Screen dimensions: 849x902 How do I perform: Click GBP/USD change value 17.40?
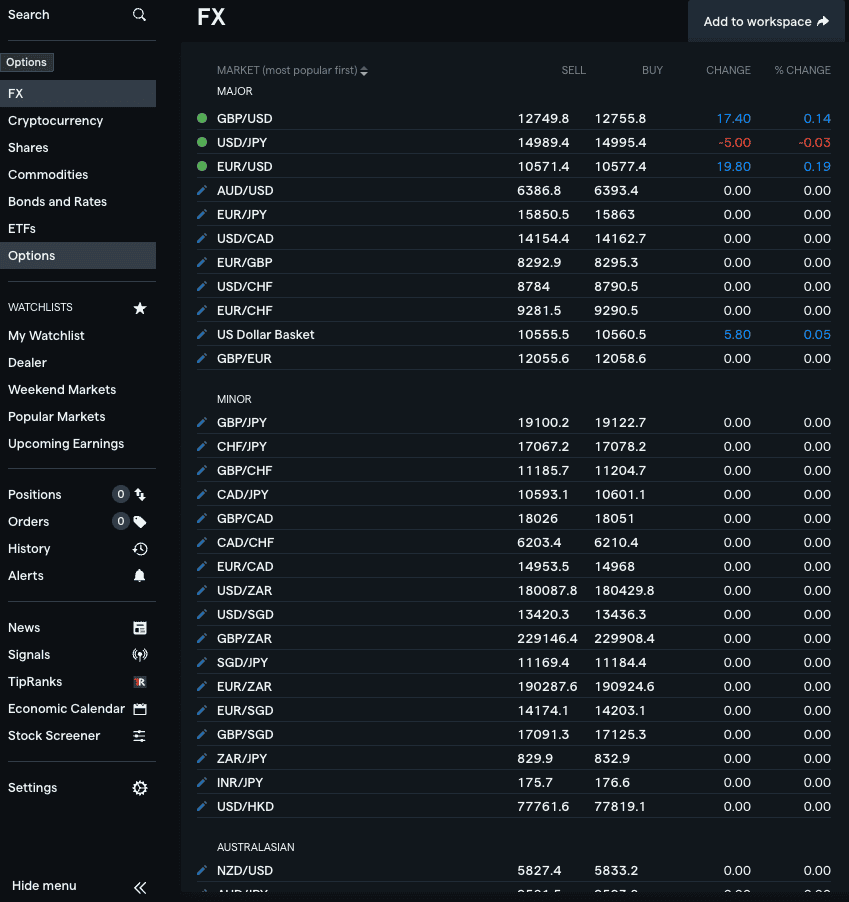click(733, 119)
